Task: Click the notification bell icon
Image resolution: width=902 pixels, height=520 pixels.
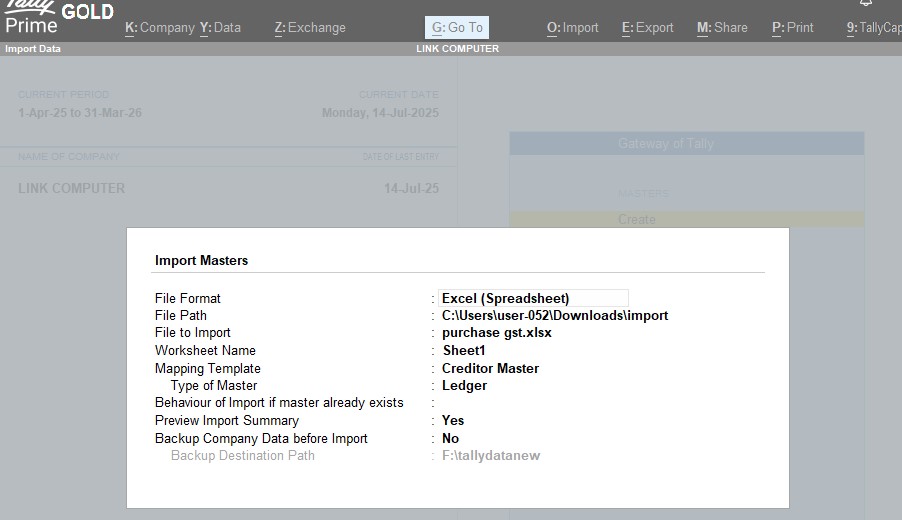Action: (866, 4)
